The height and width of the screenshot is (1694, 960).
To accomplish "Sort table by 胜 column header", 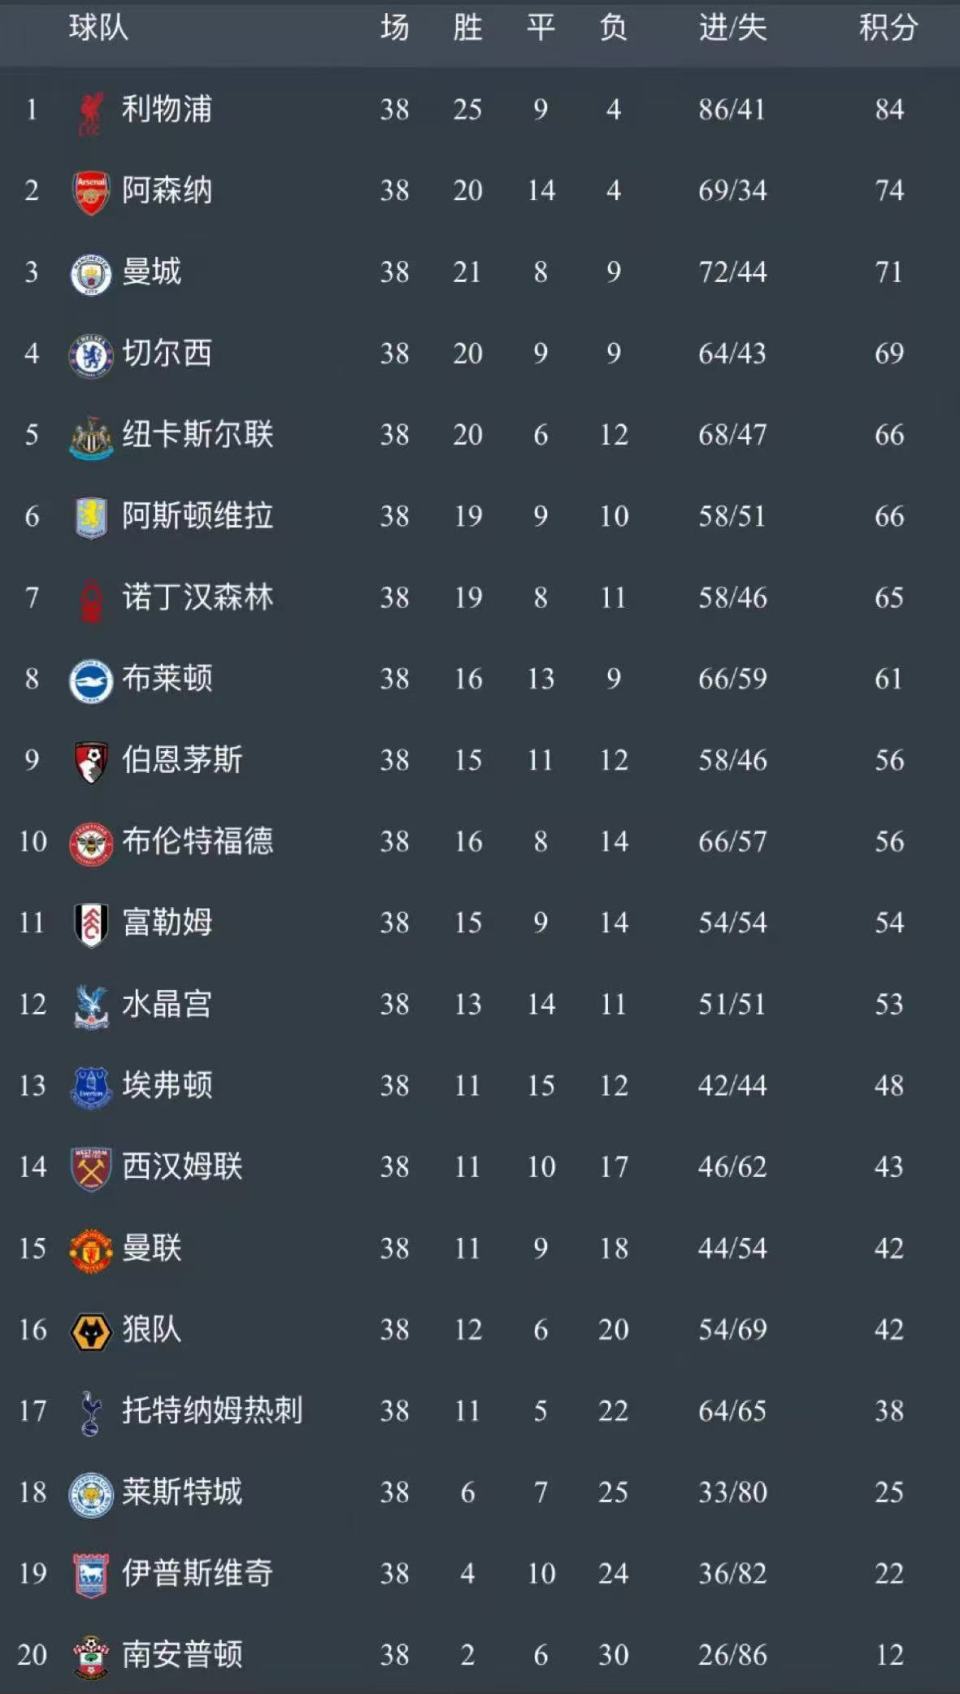I will pyautogui.click(x=467, y=28).
